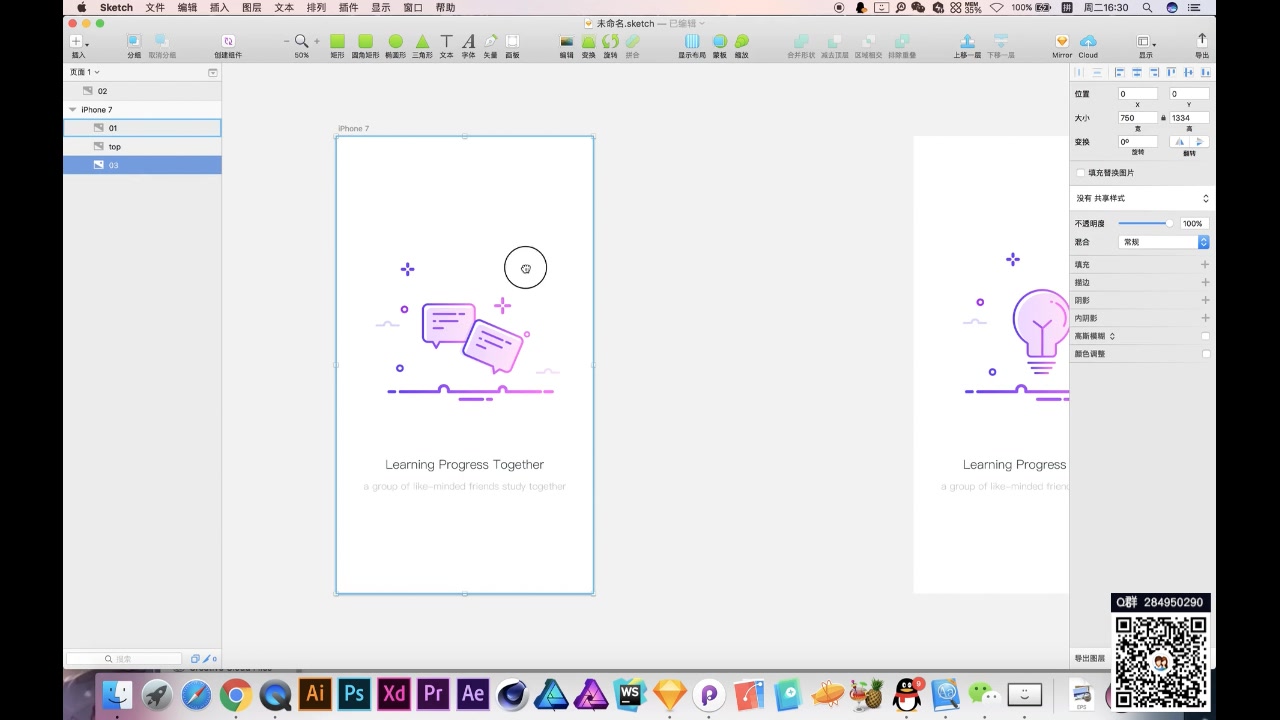This screenshot has width=1280, height=720.
Task: Click the align left edges icon
Action: [1119, 73]
